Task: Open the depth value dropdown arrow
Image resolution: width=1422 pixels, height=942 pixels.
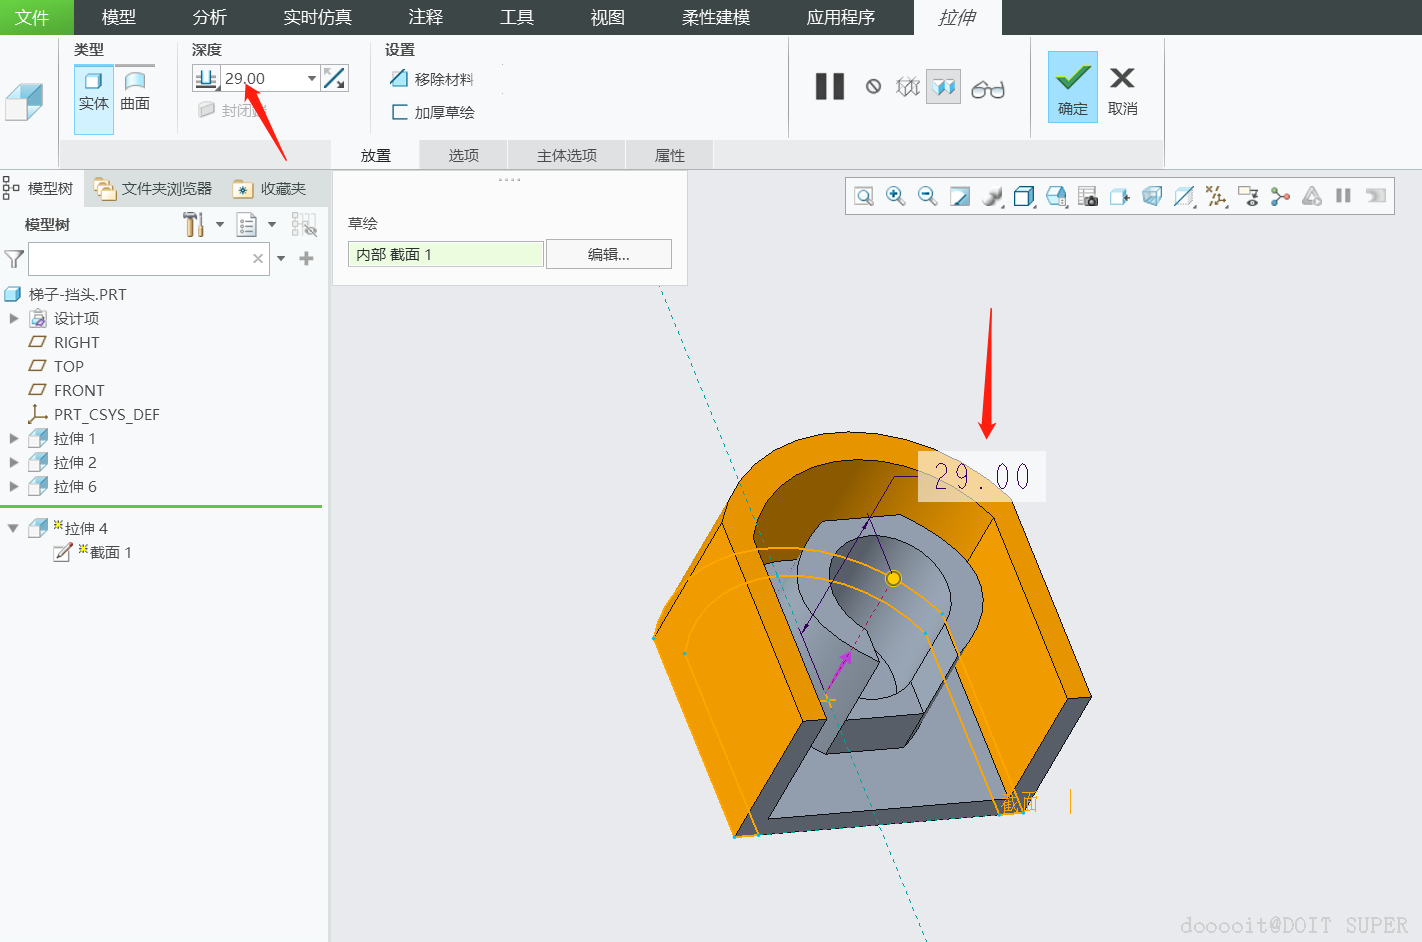Action: [312, 78]
